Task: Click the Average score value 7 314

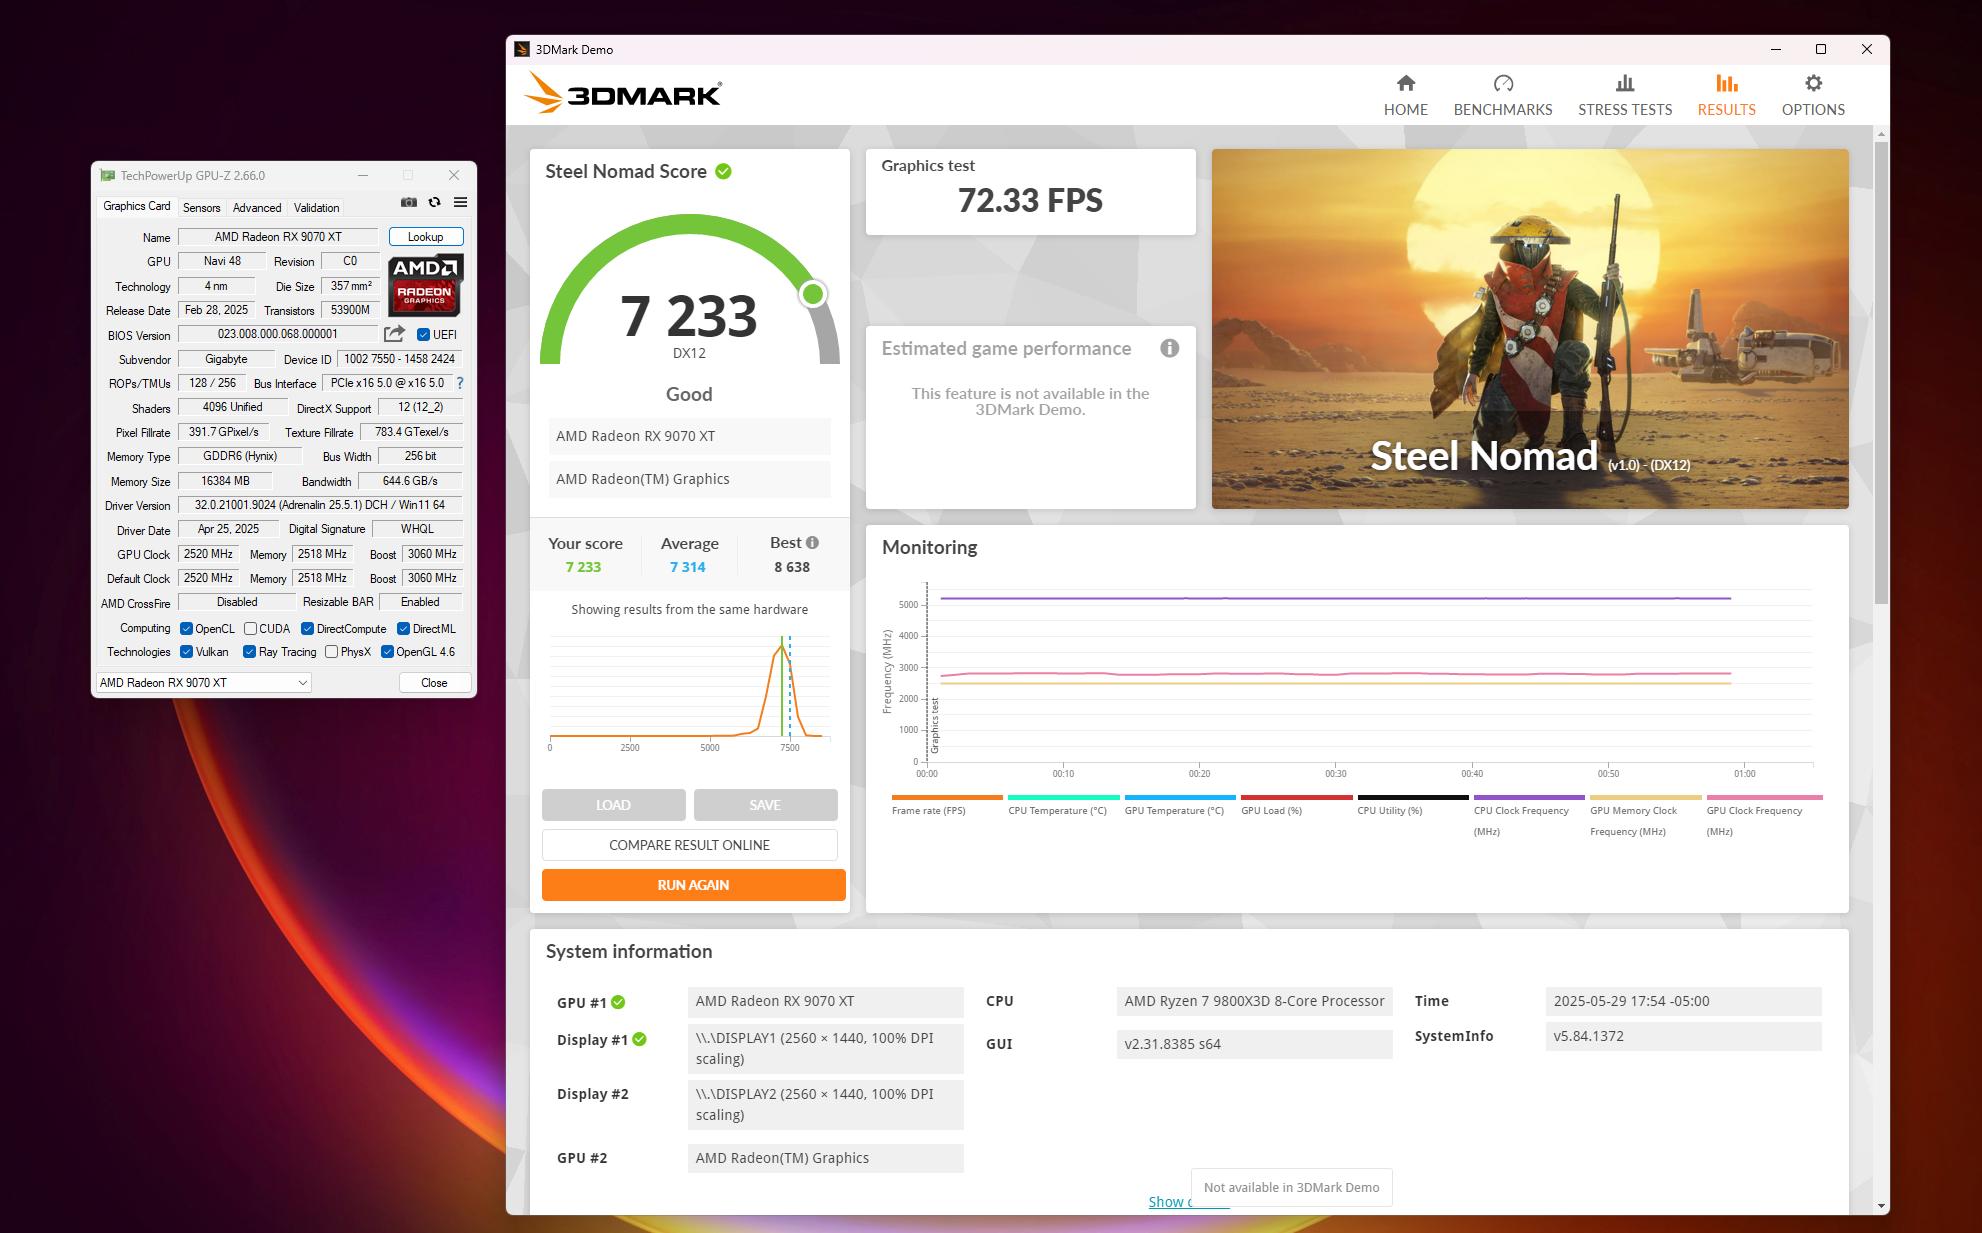Action: coord(688,567)
